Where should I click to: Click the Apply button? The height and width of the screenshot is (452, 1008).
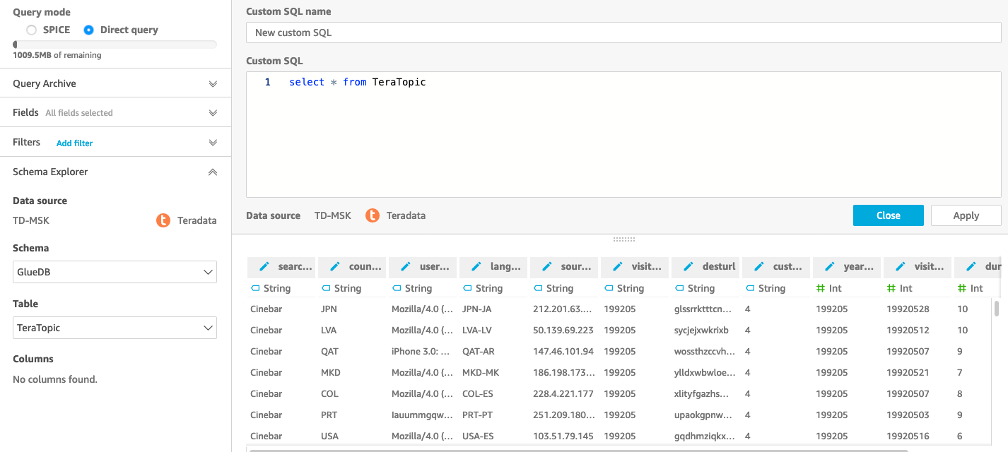965,215
